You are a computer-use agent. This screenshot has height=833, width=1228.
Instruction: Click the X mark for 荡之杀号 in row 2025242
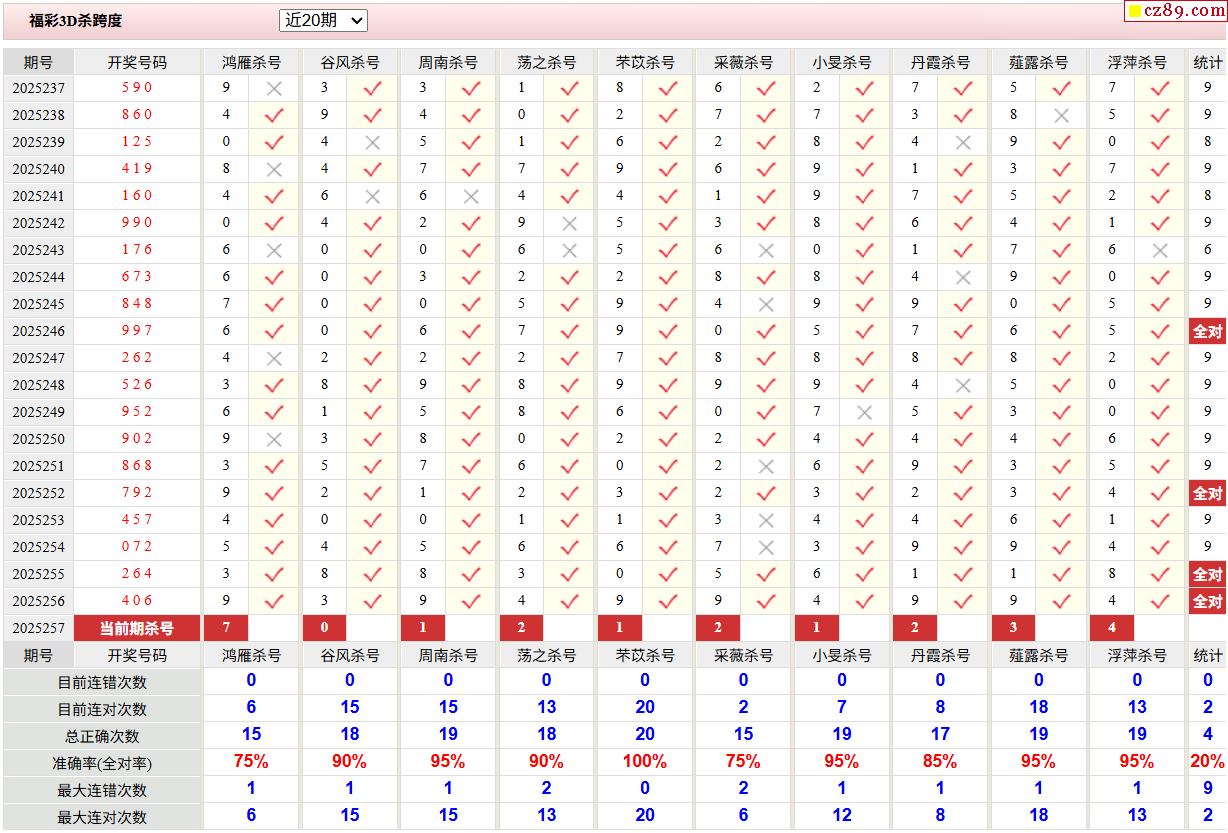[x=569, y=223]
